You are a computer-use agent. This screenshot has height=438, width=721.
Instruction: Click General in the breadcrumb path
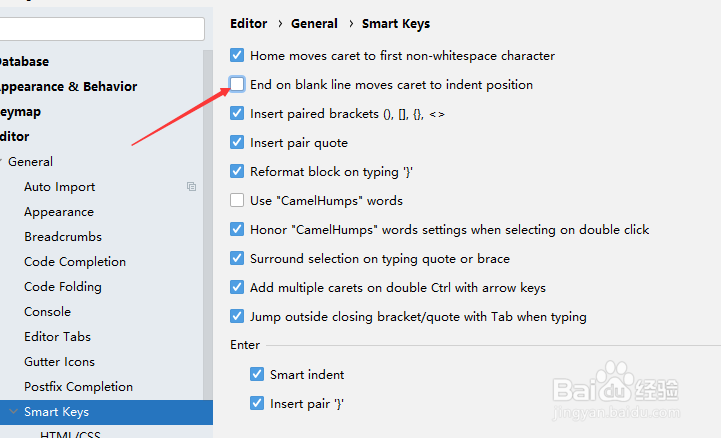pos(314,23)
